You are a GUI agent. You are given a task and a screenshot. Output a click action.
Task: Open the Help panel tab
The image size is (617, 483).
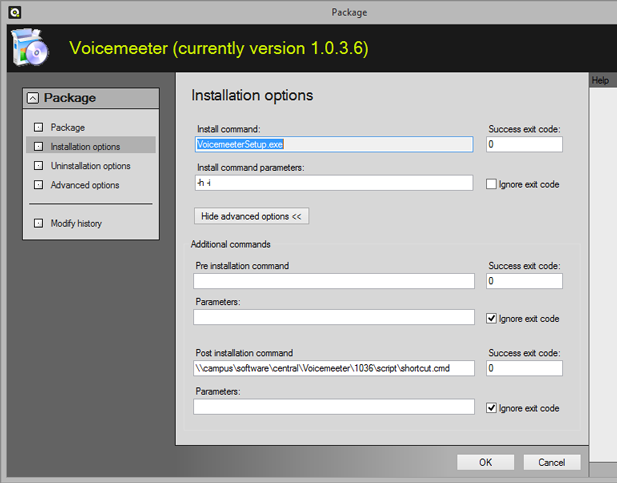600,80
